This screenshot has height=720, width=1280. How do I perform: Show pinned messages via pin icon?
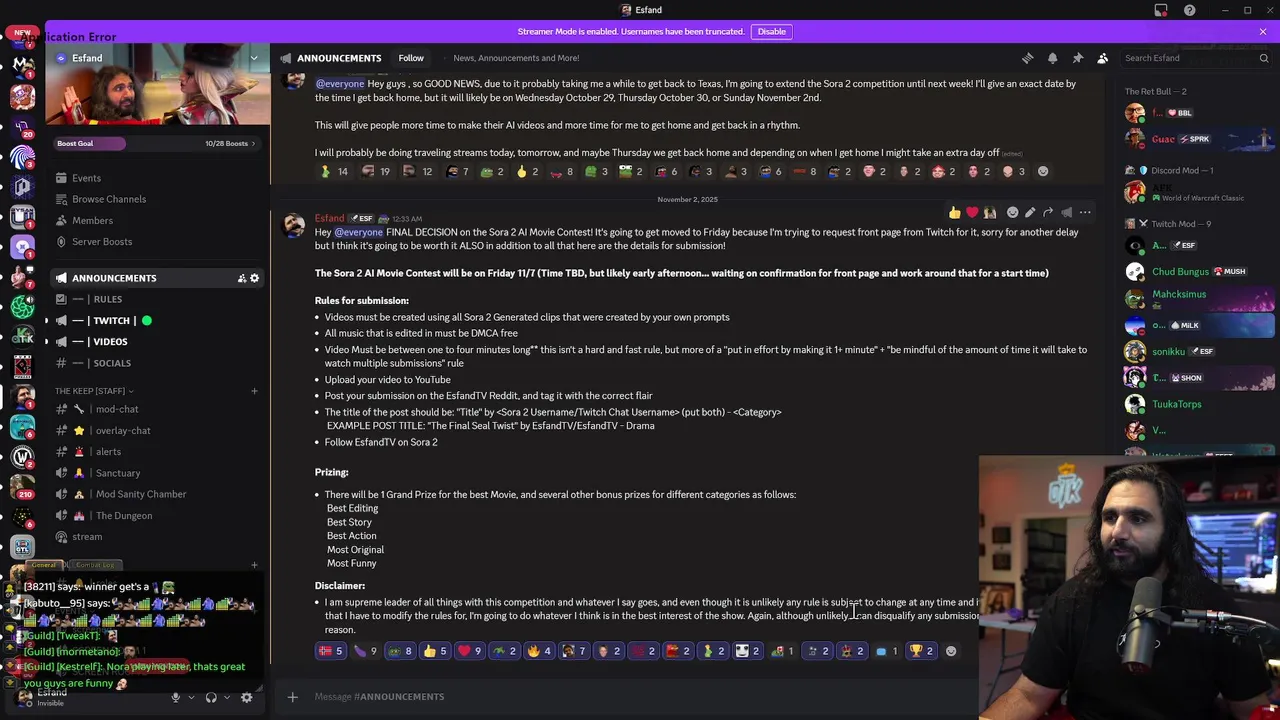1077,58
